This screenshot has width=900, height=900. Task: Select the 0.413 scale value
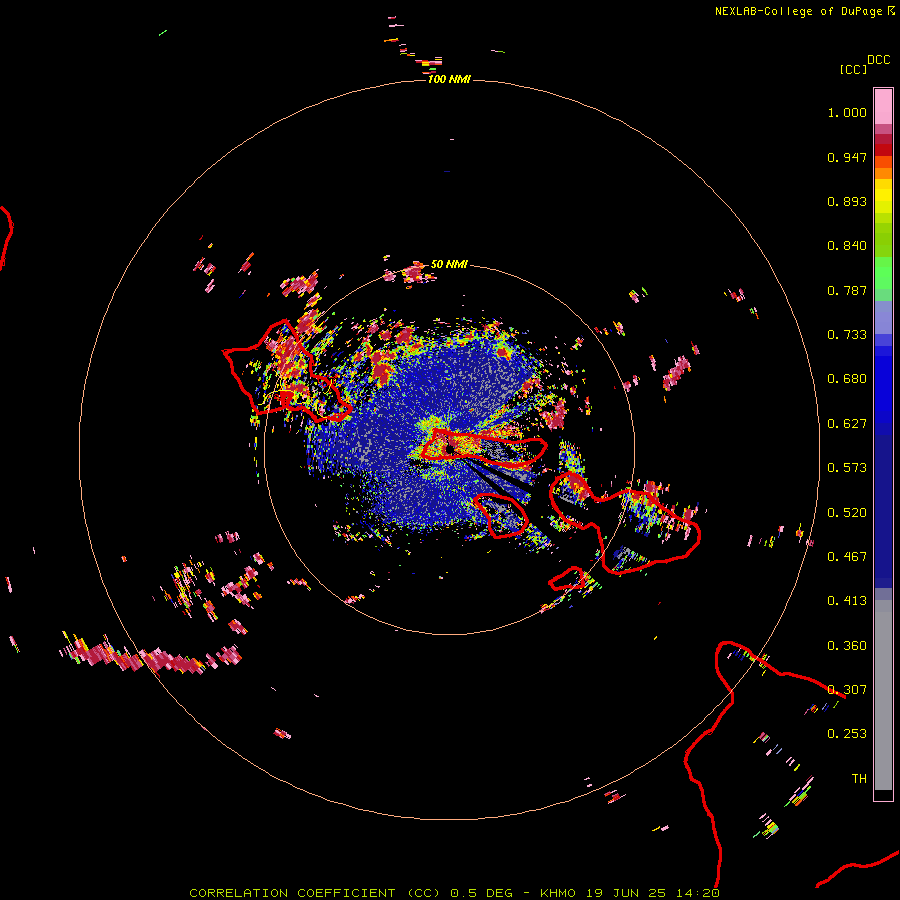847,601
